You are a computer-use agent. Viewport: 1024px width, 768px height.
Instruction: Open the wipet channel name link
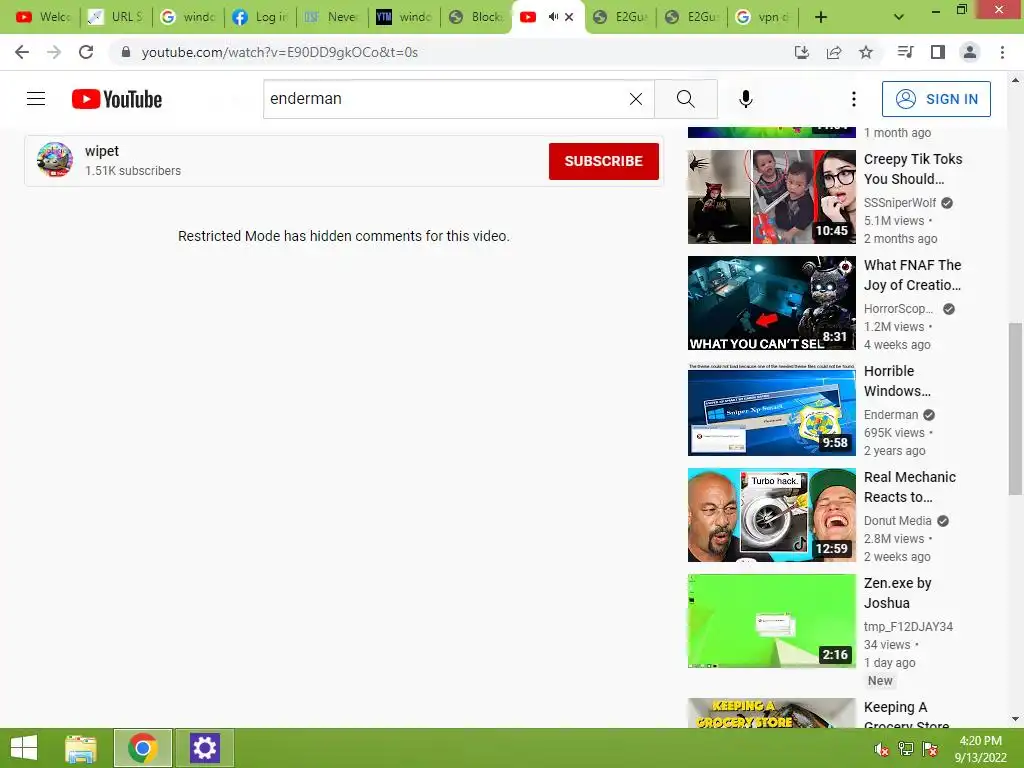click(102, 151)
